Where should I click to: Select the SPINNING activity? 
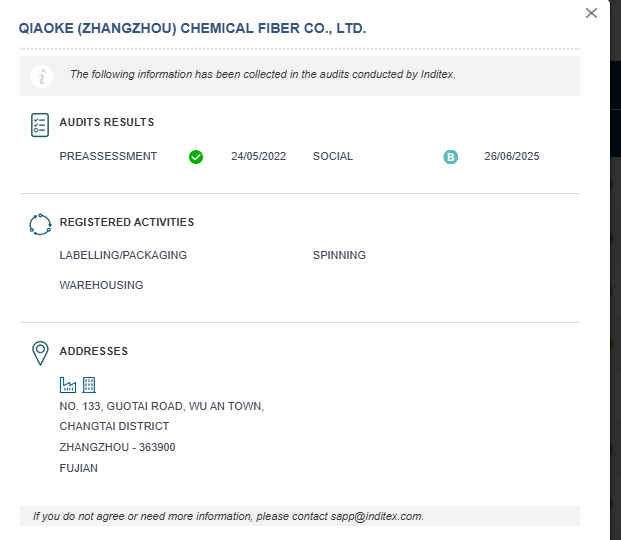[x=339, y=256]
